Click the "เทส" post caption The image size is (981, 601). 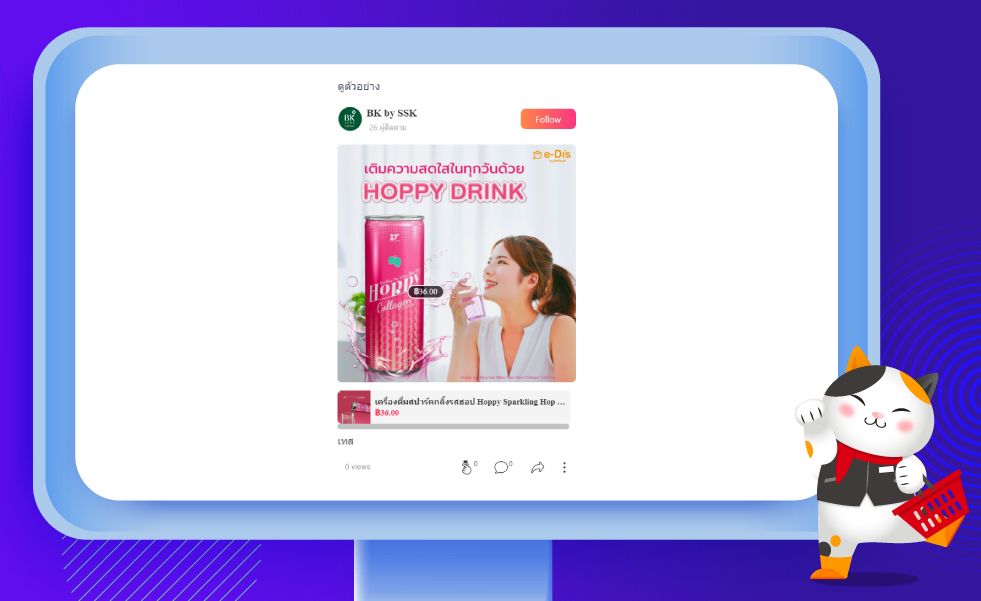[x=345, y=442]
